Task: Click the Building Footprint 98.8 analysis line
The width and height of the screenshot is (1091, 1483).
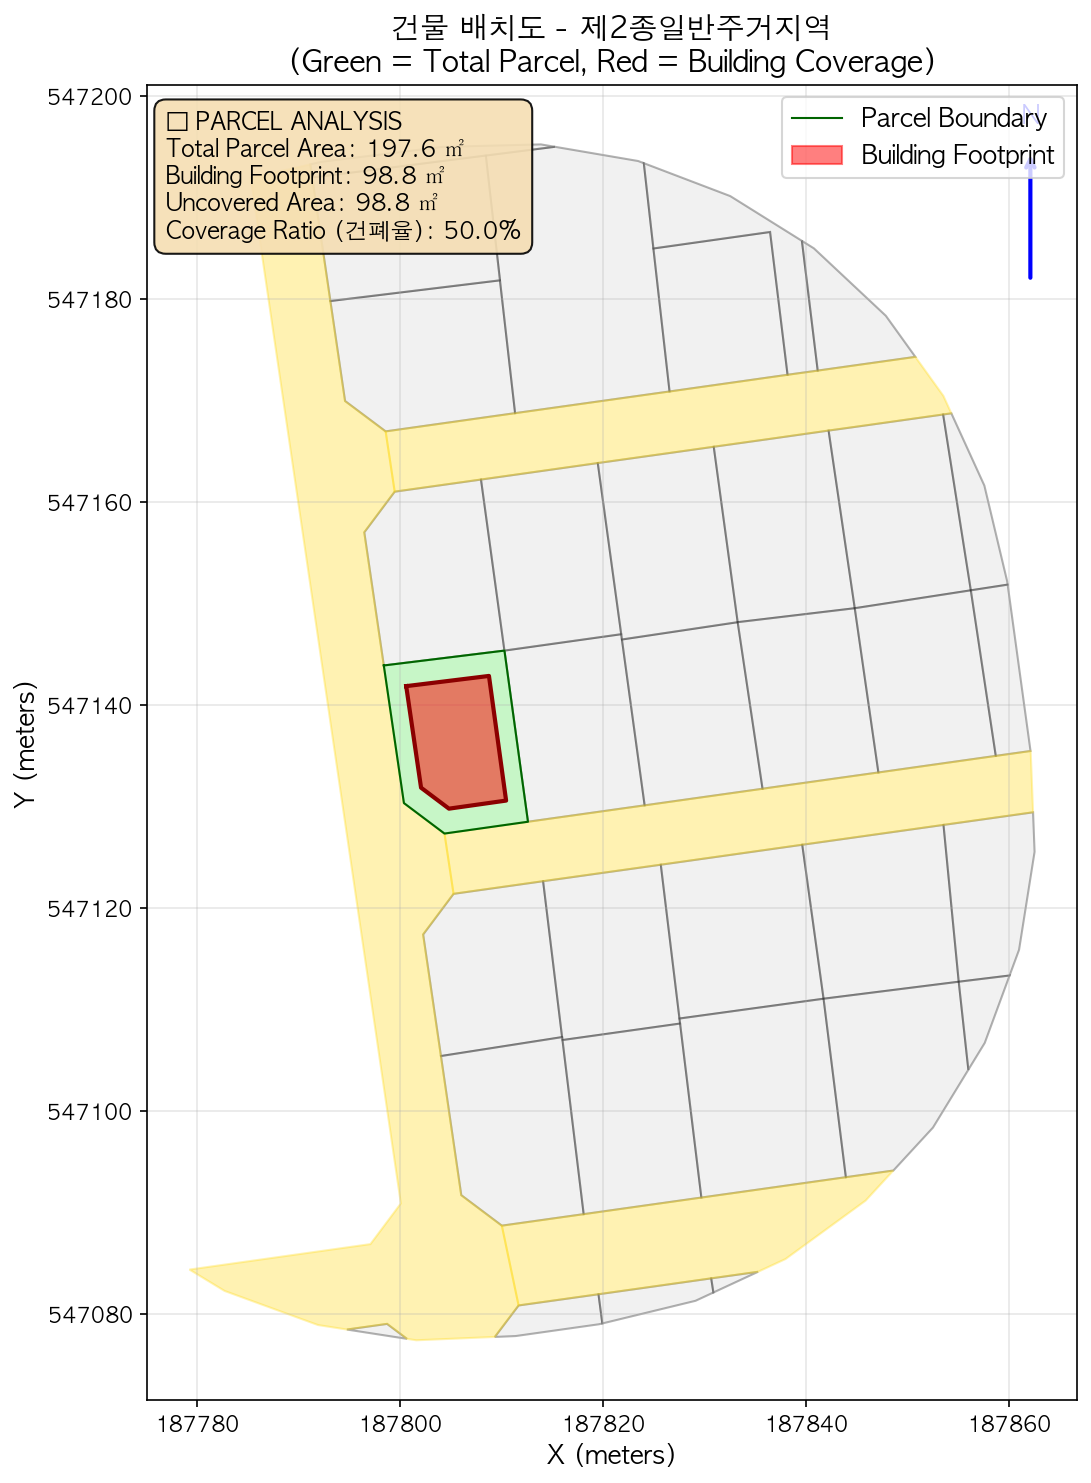Action: [304, 176]
